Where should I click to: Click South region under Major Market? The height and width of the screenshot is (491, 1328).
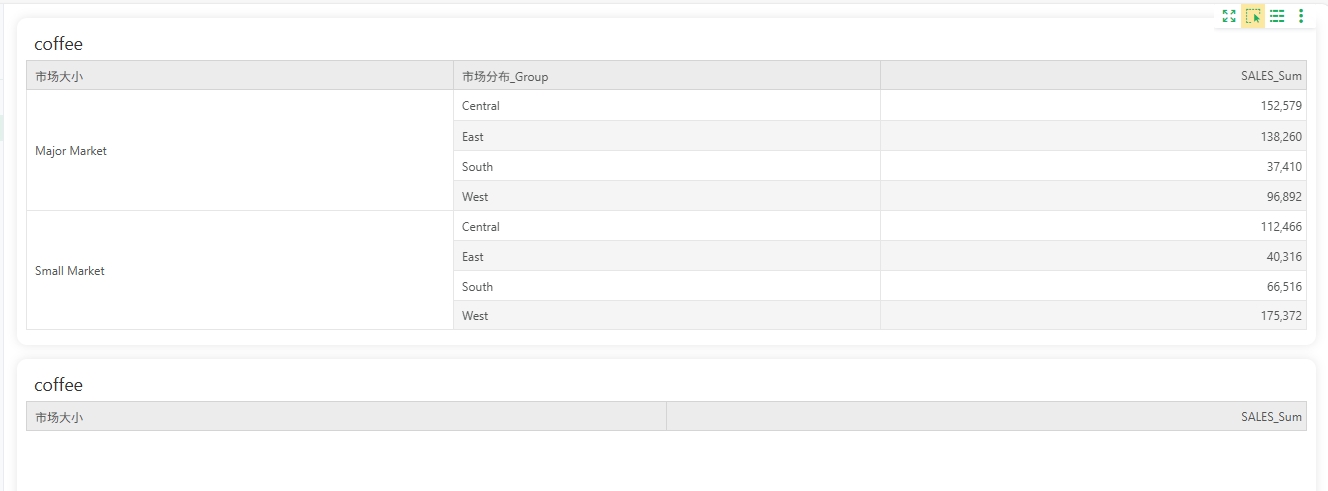click(x=477, y=167)
